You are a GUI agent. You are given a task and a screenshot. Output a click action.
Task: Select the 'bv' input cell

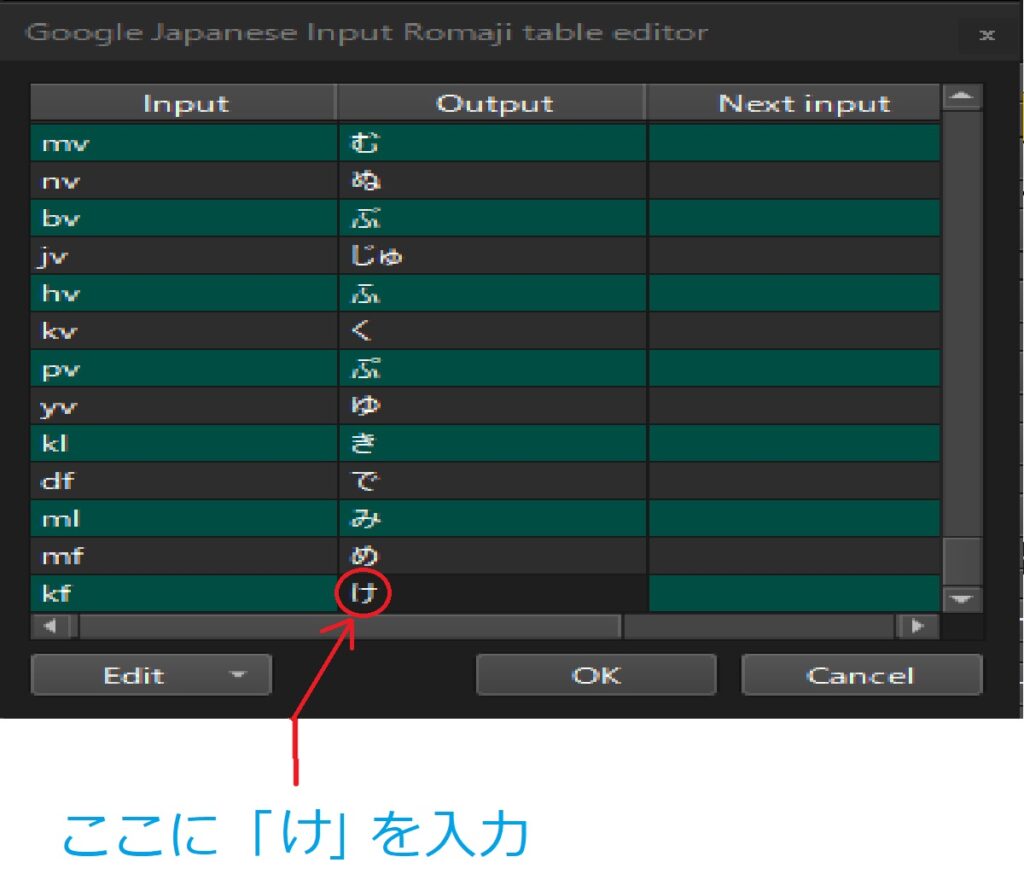184,218
